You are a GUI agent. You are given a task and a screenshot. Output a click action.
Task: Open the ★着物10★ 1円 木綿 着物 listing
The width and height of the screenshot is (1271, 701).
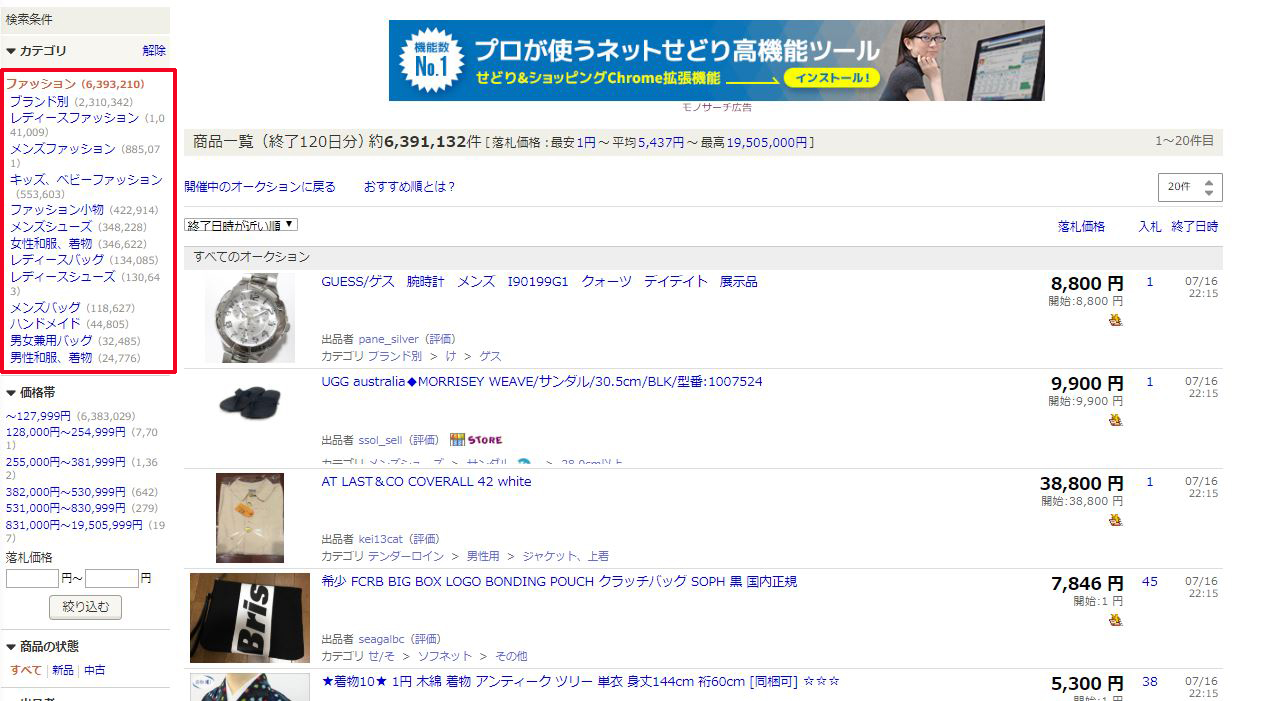(x=580, y=682)
